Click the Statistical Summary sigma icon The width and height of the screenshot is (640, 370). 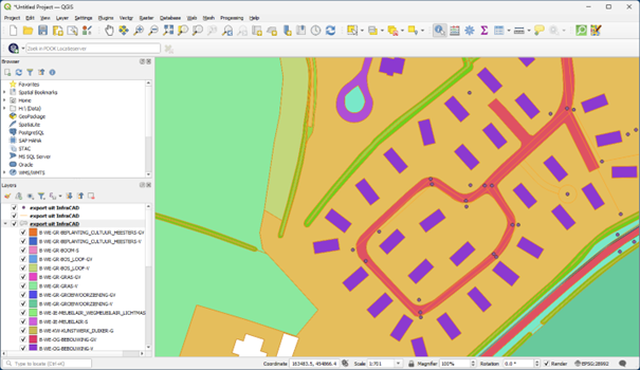(x=484, y=31)
